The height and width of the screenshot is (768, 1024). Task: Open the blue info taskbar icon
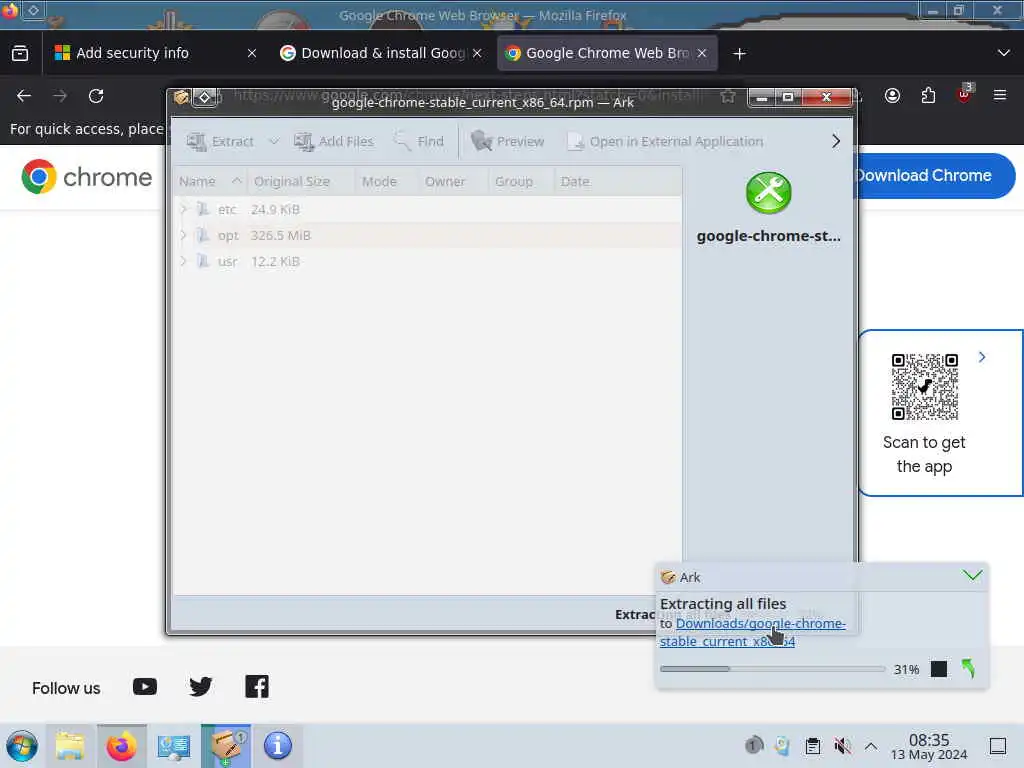pyautogui.click(x=278, y=746)
